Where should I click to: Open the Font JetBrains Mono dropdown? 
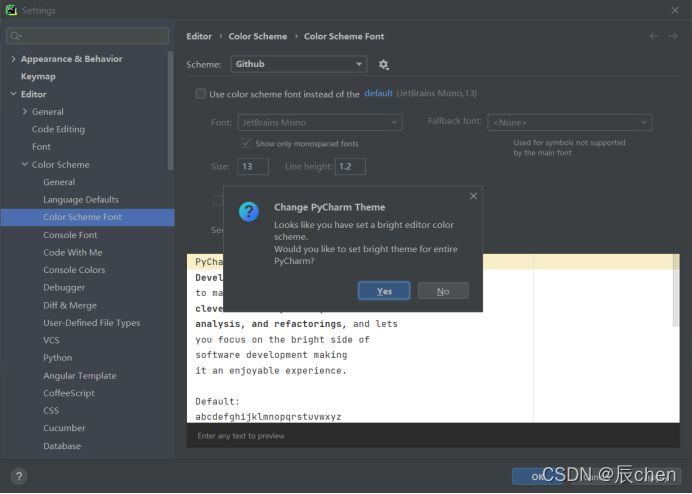coord(320,122)
